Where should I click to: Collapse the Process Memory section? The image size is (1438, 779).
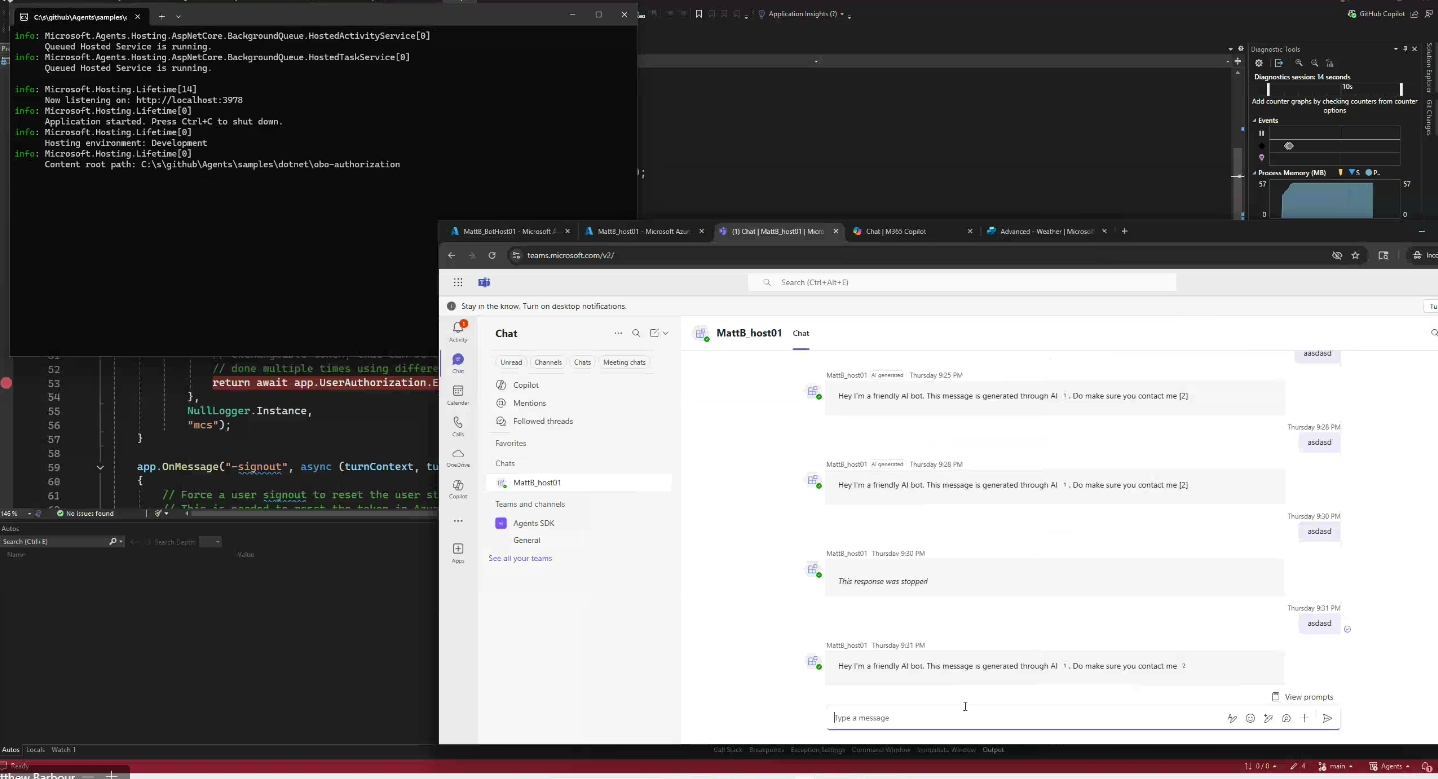click(1255, 173)
